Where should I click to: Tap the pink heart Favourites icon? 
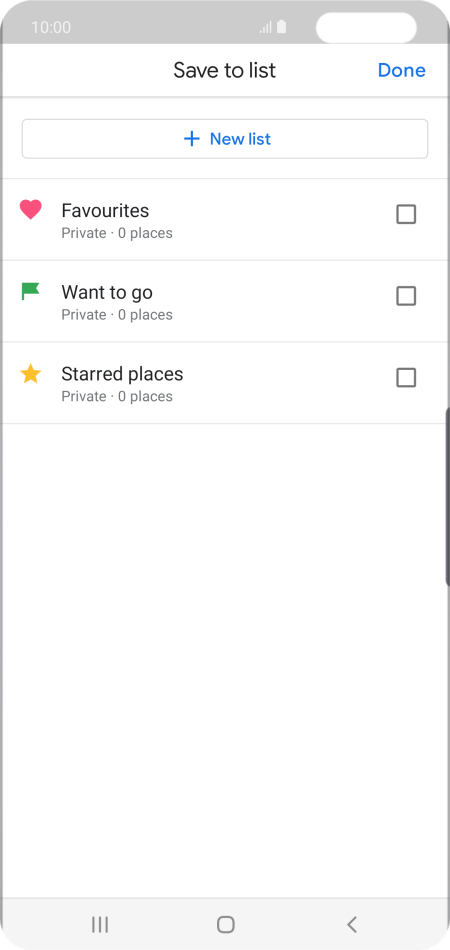[x=30, y=210]
